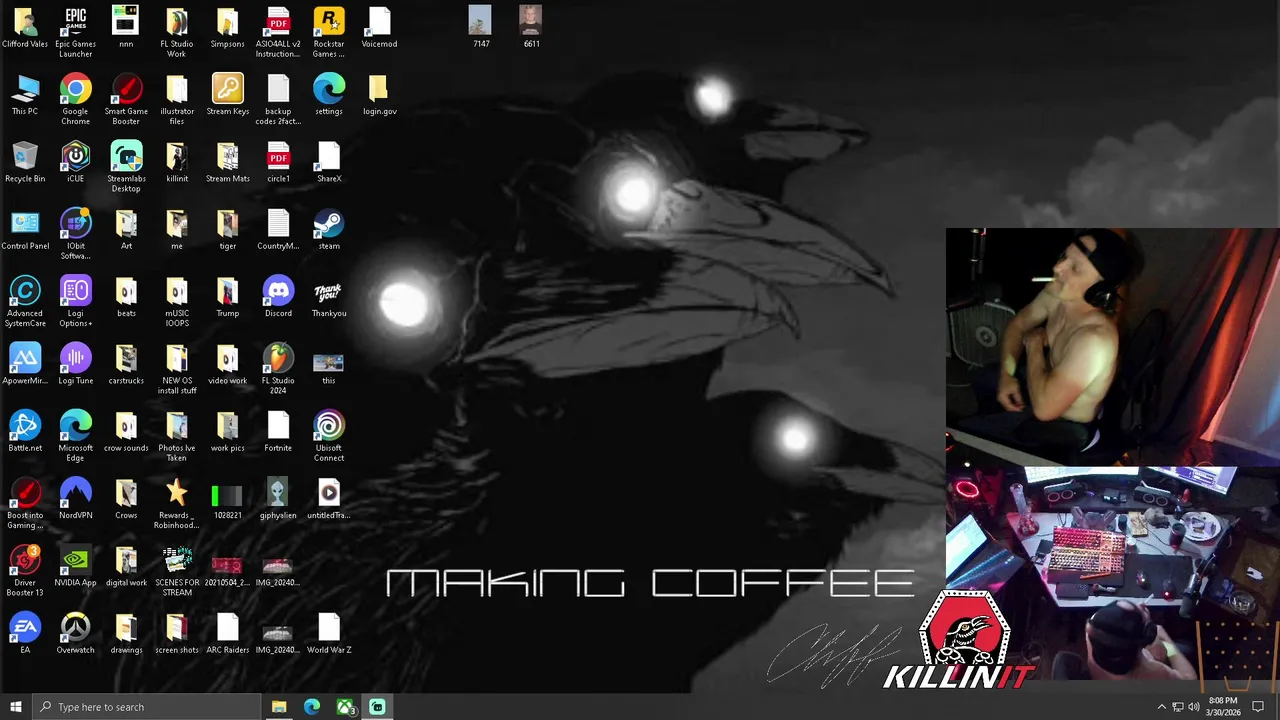
Task: Open the Discord shortcut
Action: click(278, 297)
